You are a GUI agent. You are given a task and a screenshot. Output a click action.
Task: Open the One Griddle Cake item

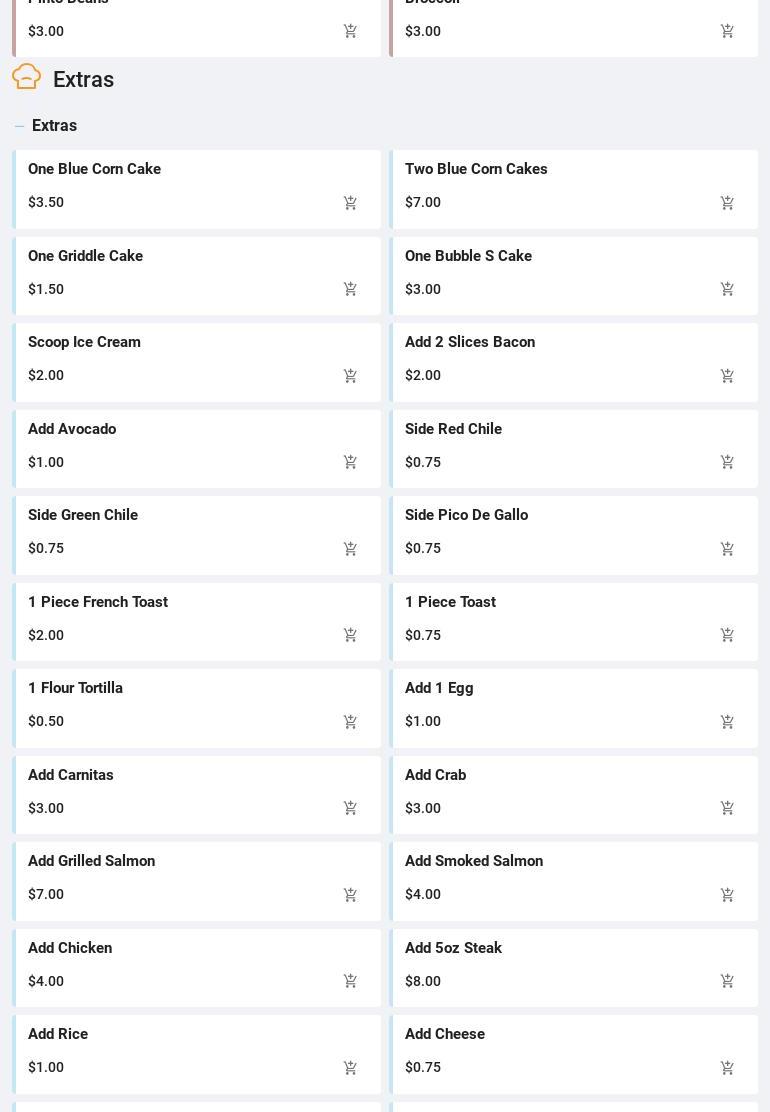tap(86, 256)
